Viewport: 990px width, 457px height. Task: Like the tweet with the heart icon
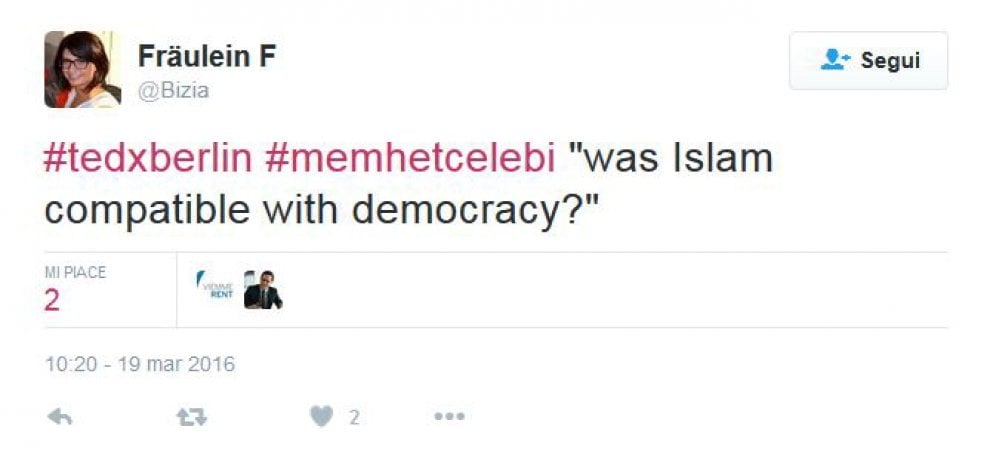tap(321, 417)
